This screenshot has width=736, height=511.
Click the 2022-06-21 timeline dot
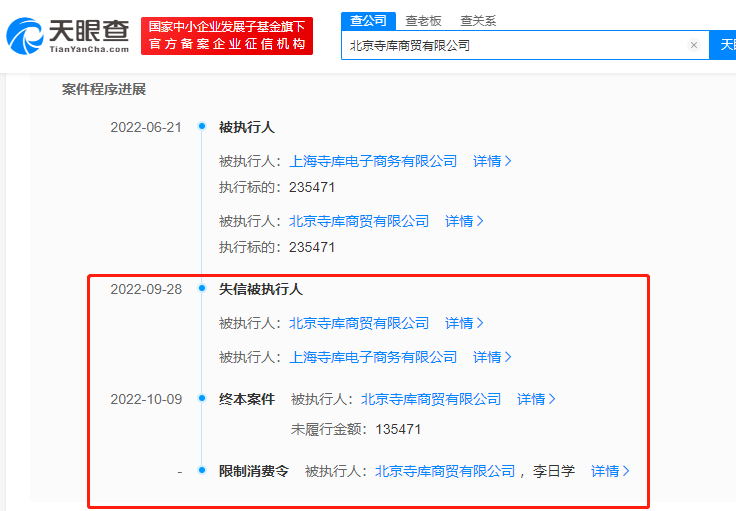[x=202, y=126]
